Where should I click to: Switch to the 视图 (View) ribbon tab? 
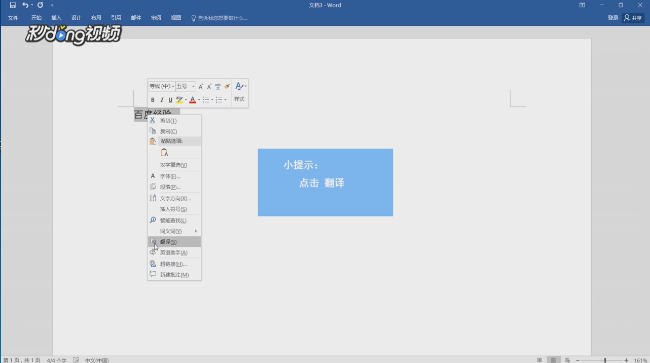(176, 18)
